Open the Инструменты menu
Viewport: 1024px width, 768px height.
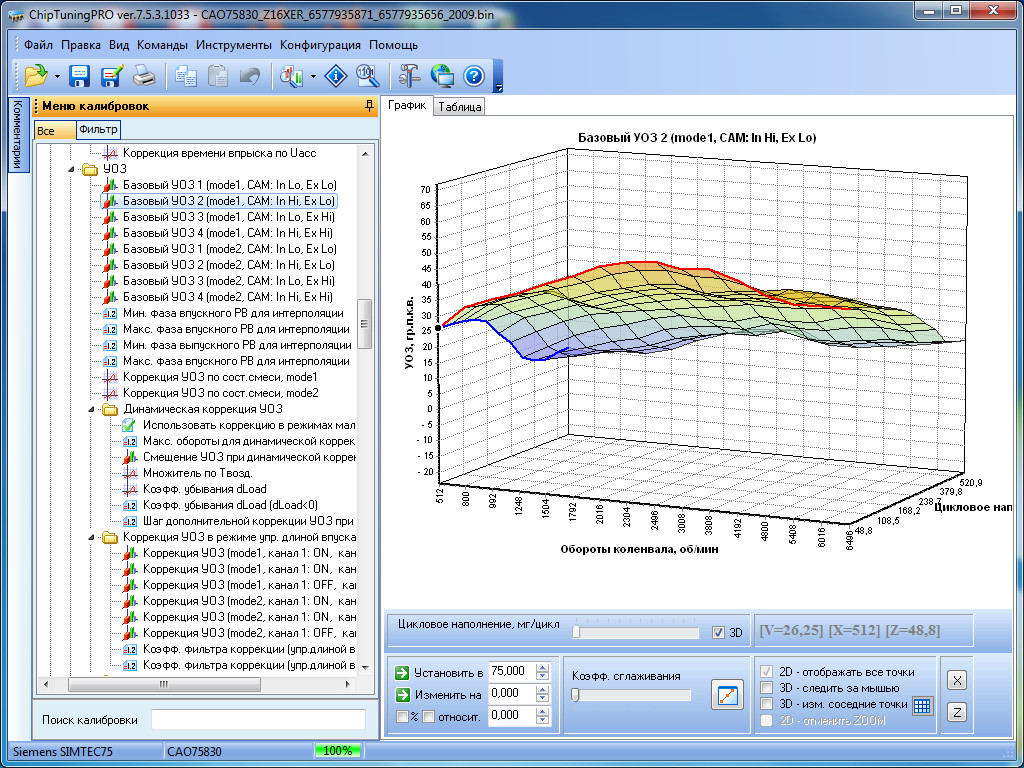pyautogui.click(x=233, y=45)
